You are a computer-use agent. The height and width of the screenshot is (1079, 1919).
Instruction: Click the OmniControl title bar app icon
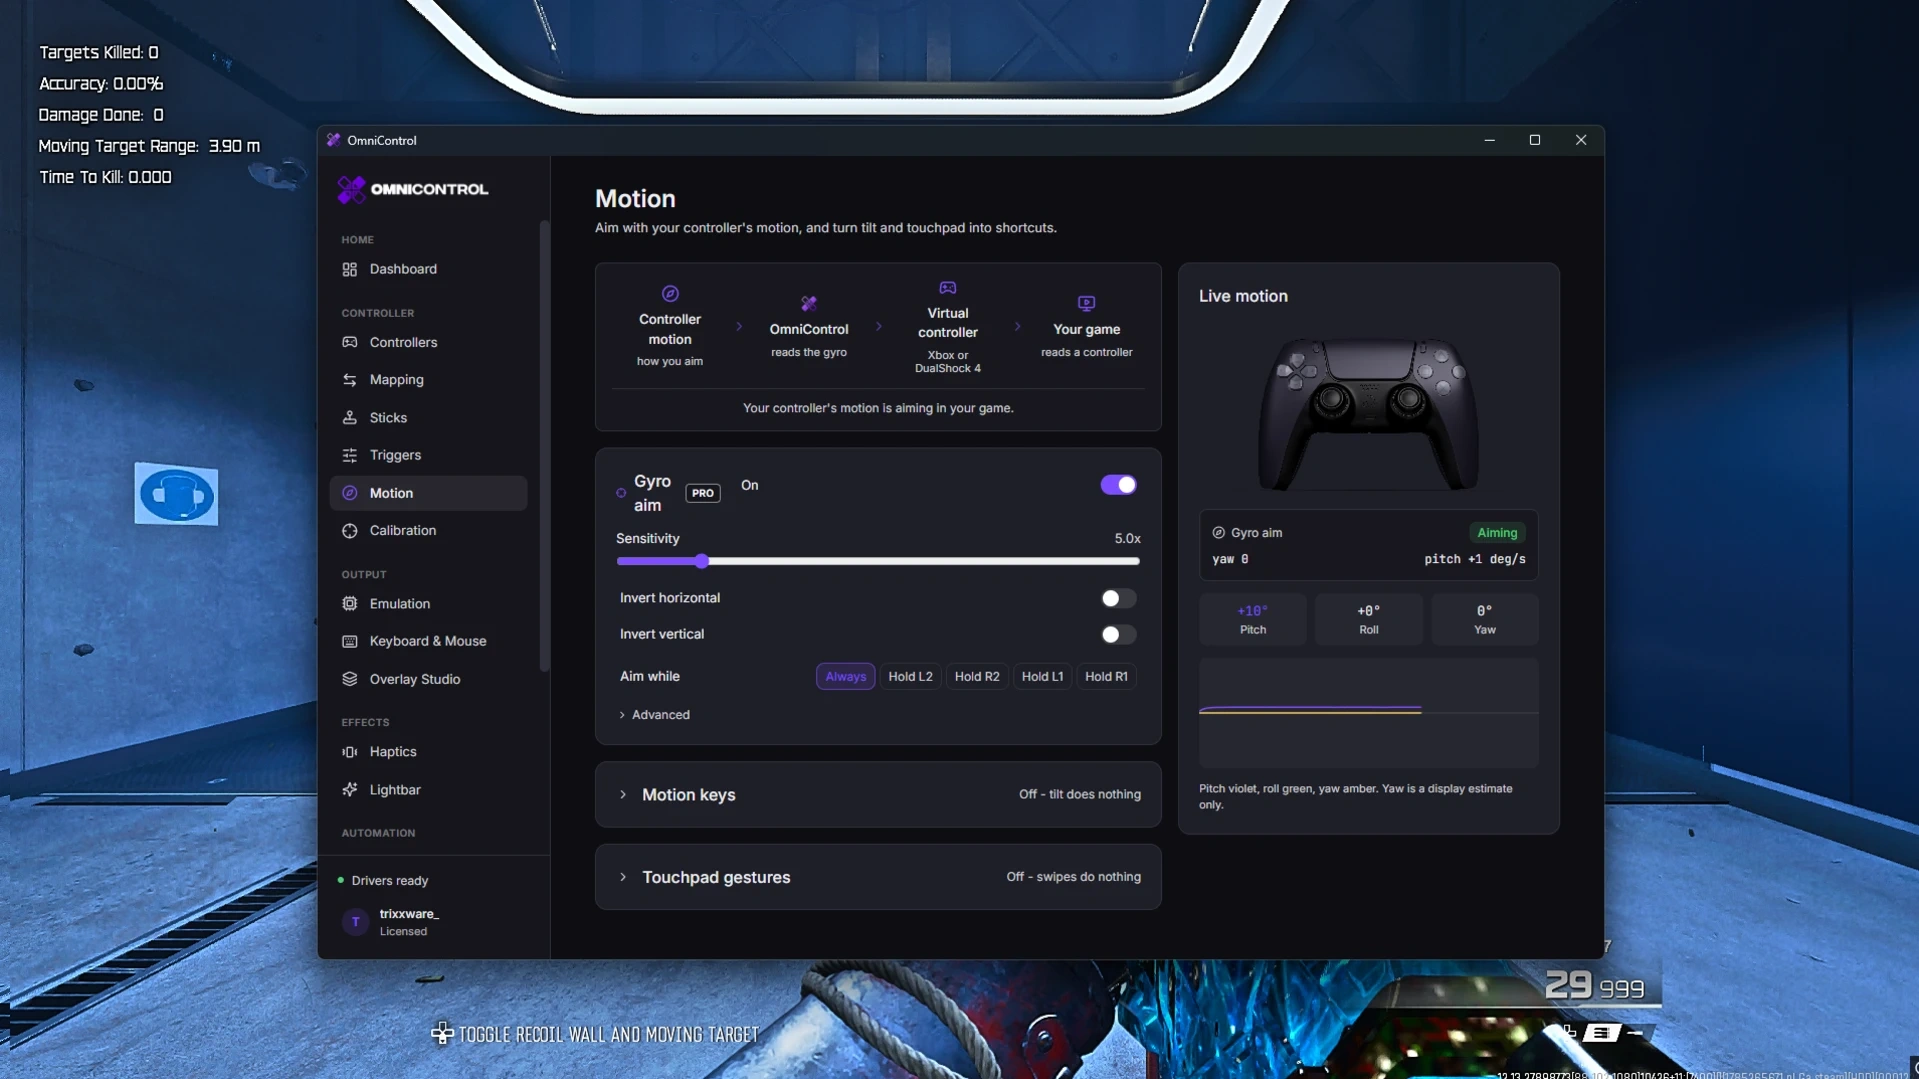333,140
